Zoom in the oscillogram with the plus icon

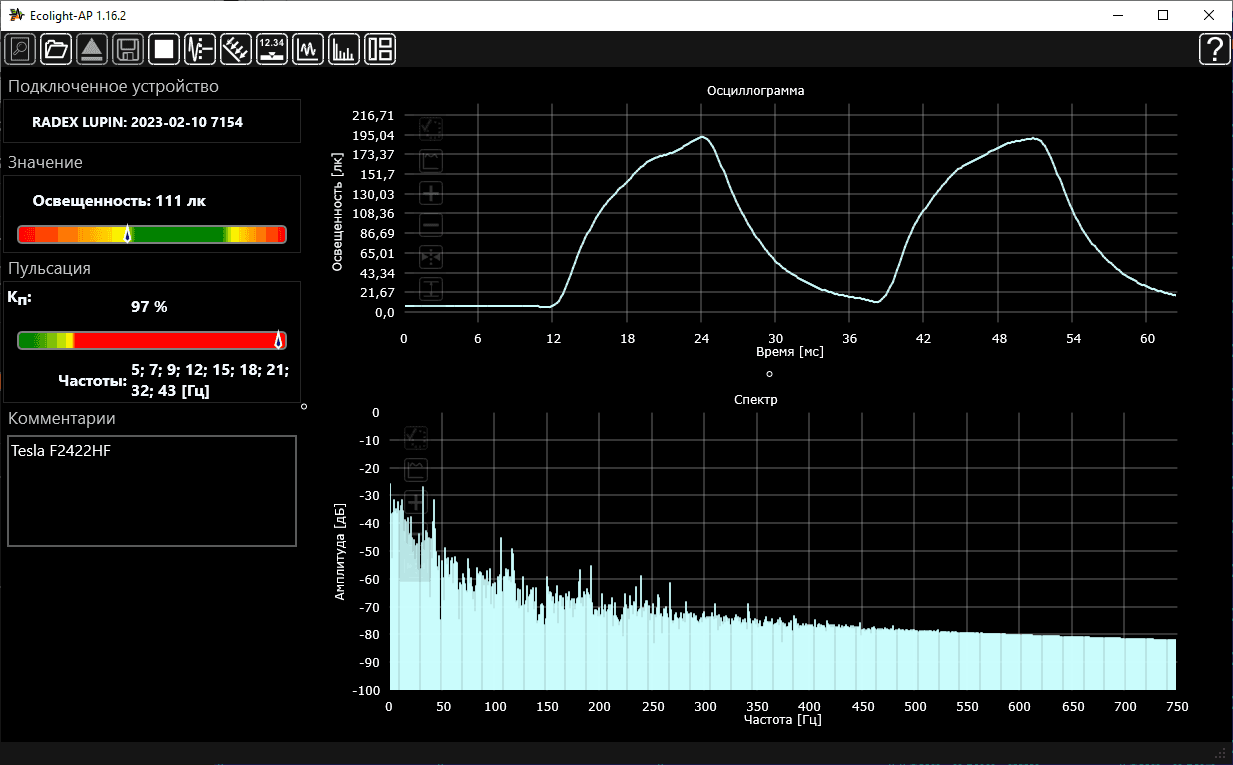[431, 193]
